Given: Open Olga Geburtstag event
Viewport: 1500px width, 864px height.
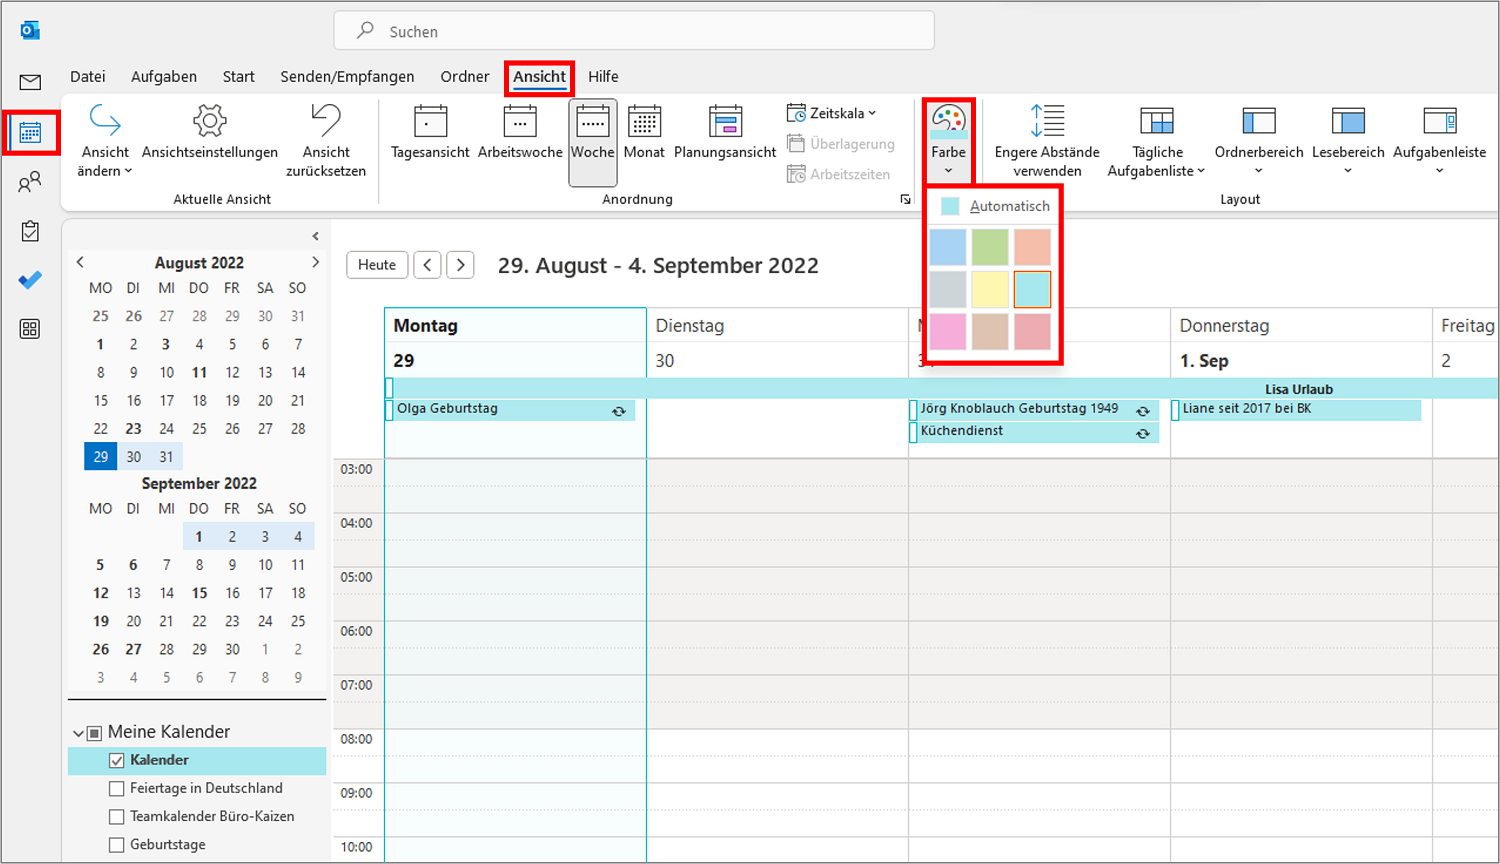Looking at the screenshot, I should pyautogui.click(x=511, y=409).
